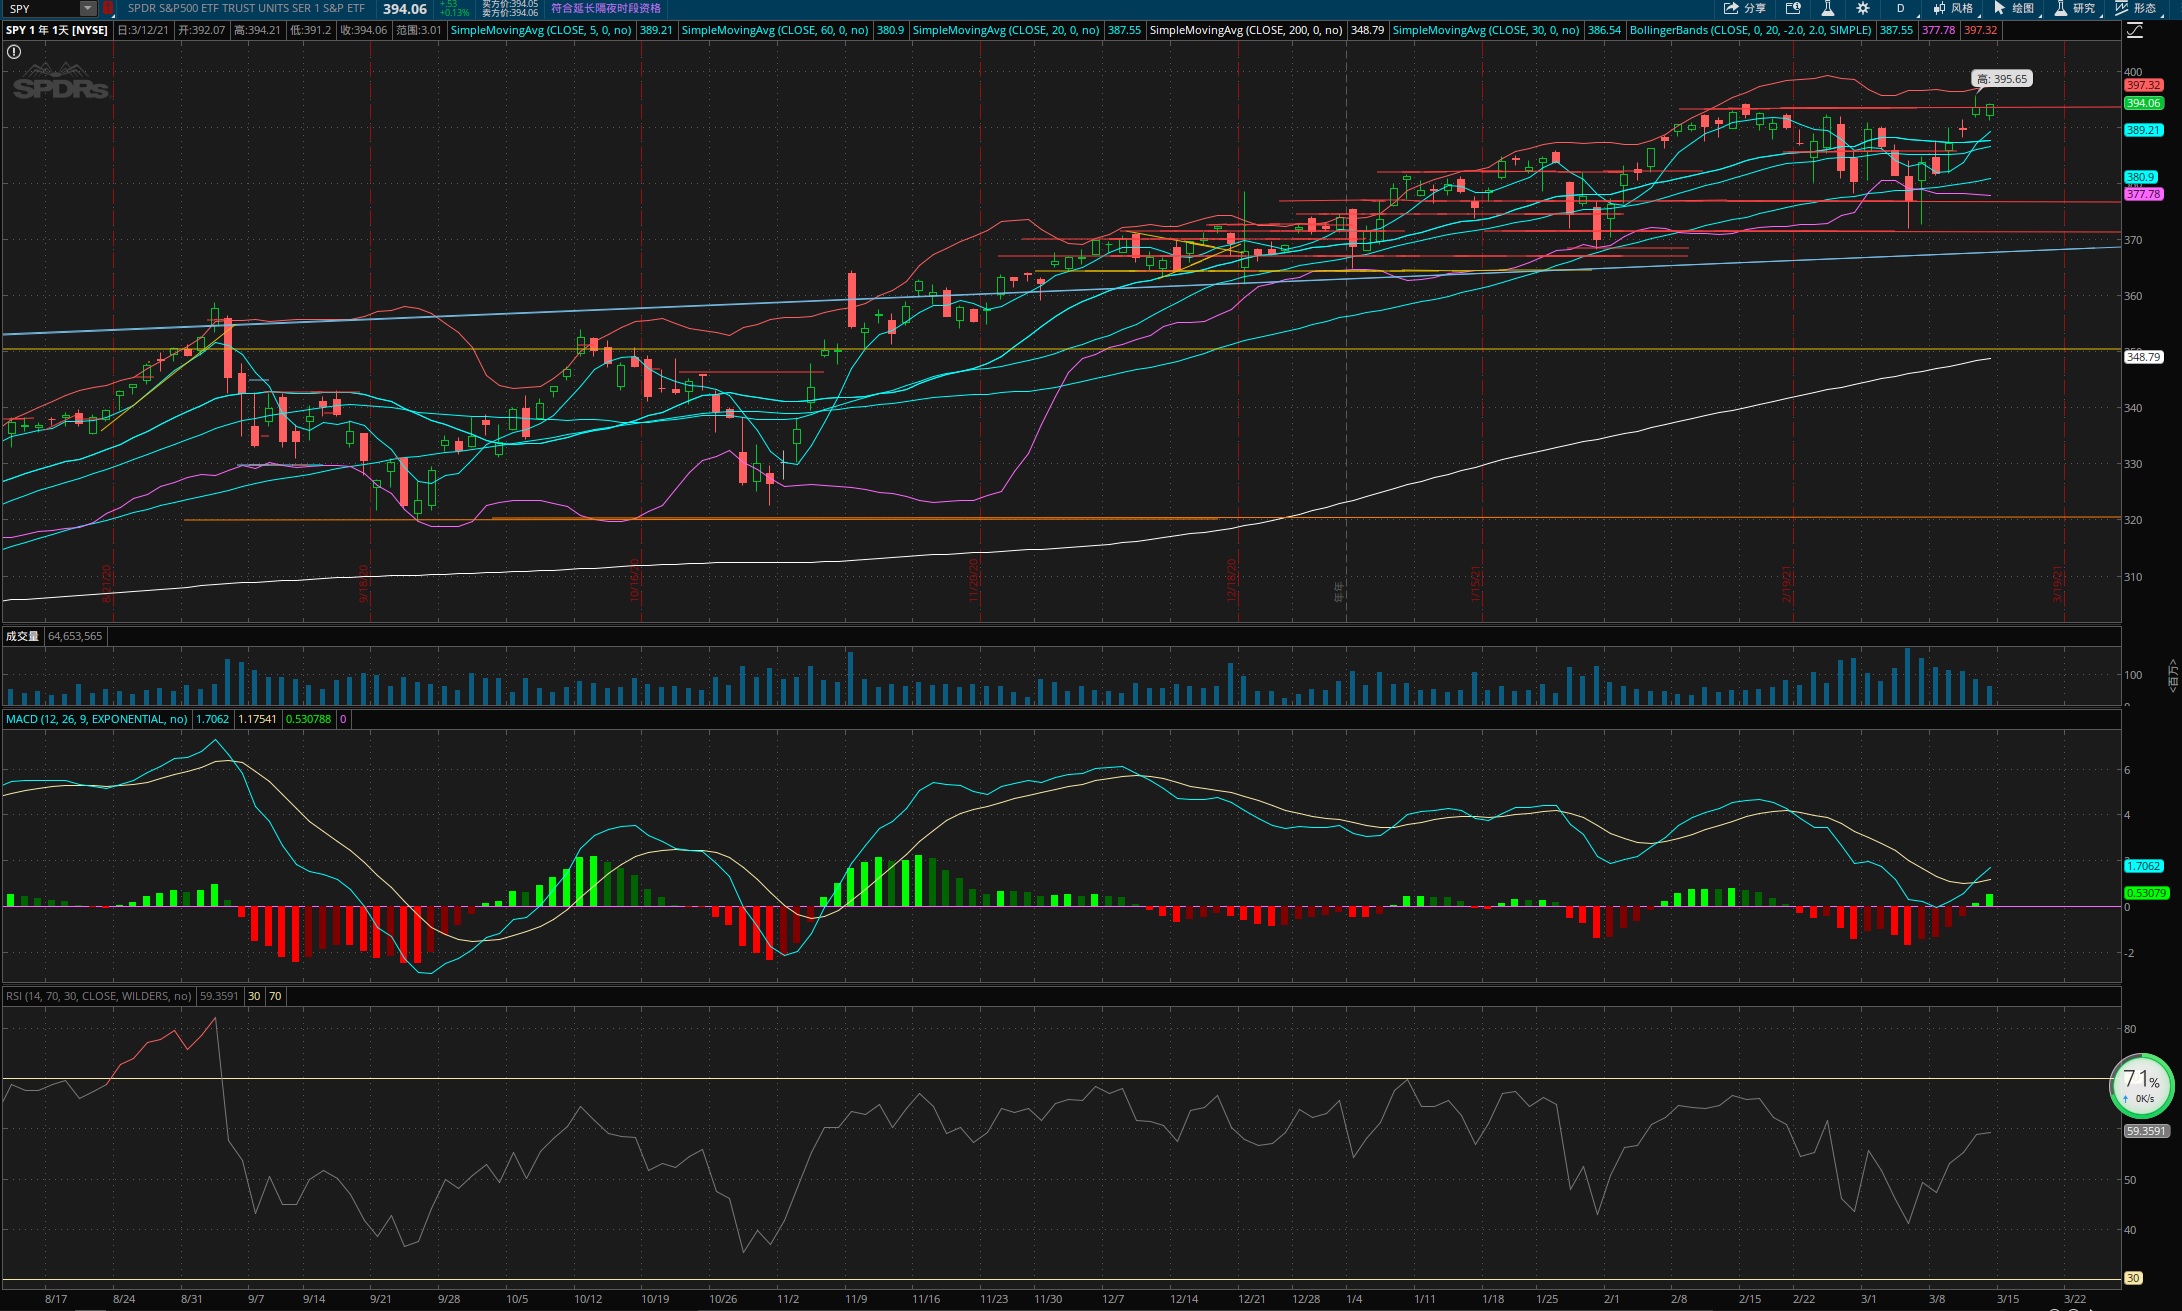Select SimpleMovingAvg (CLOSE, 200, 0, no) label
2182x1311 pixels.
click(1246, 30)
